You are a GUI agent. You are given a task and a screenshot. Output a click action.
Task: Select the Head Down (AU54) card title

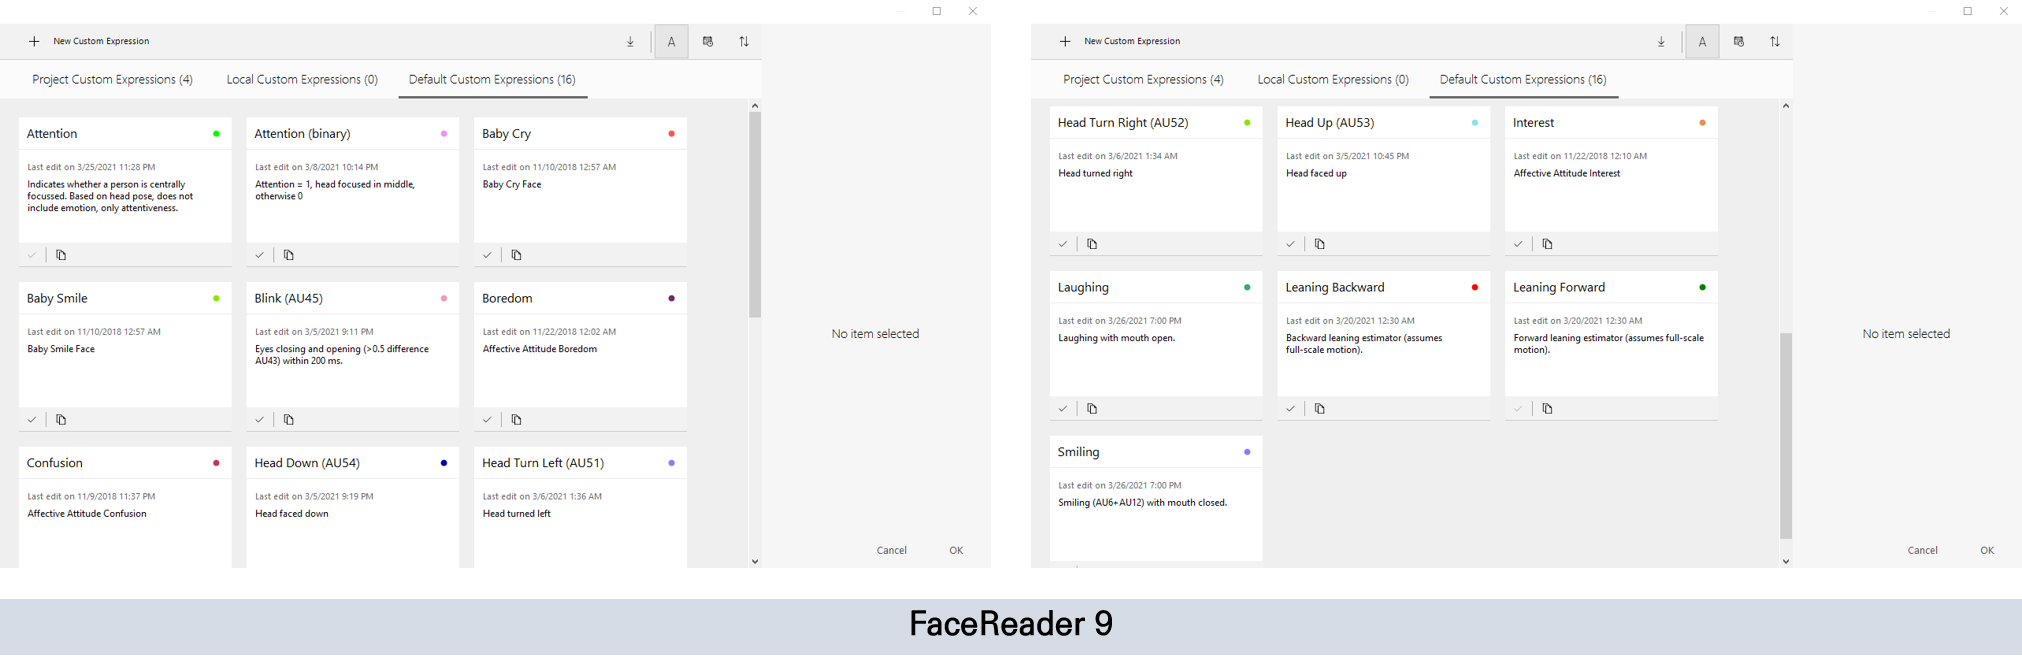tap(307, 463)
